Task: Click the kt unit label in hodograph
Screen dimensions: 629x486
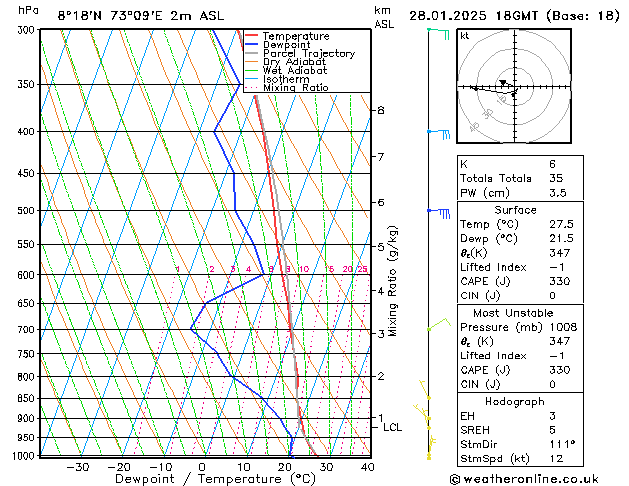Action: [465, 36]
